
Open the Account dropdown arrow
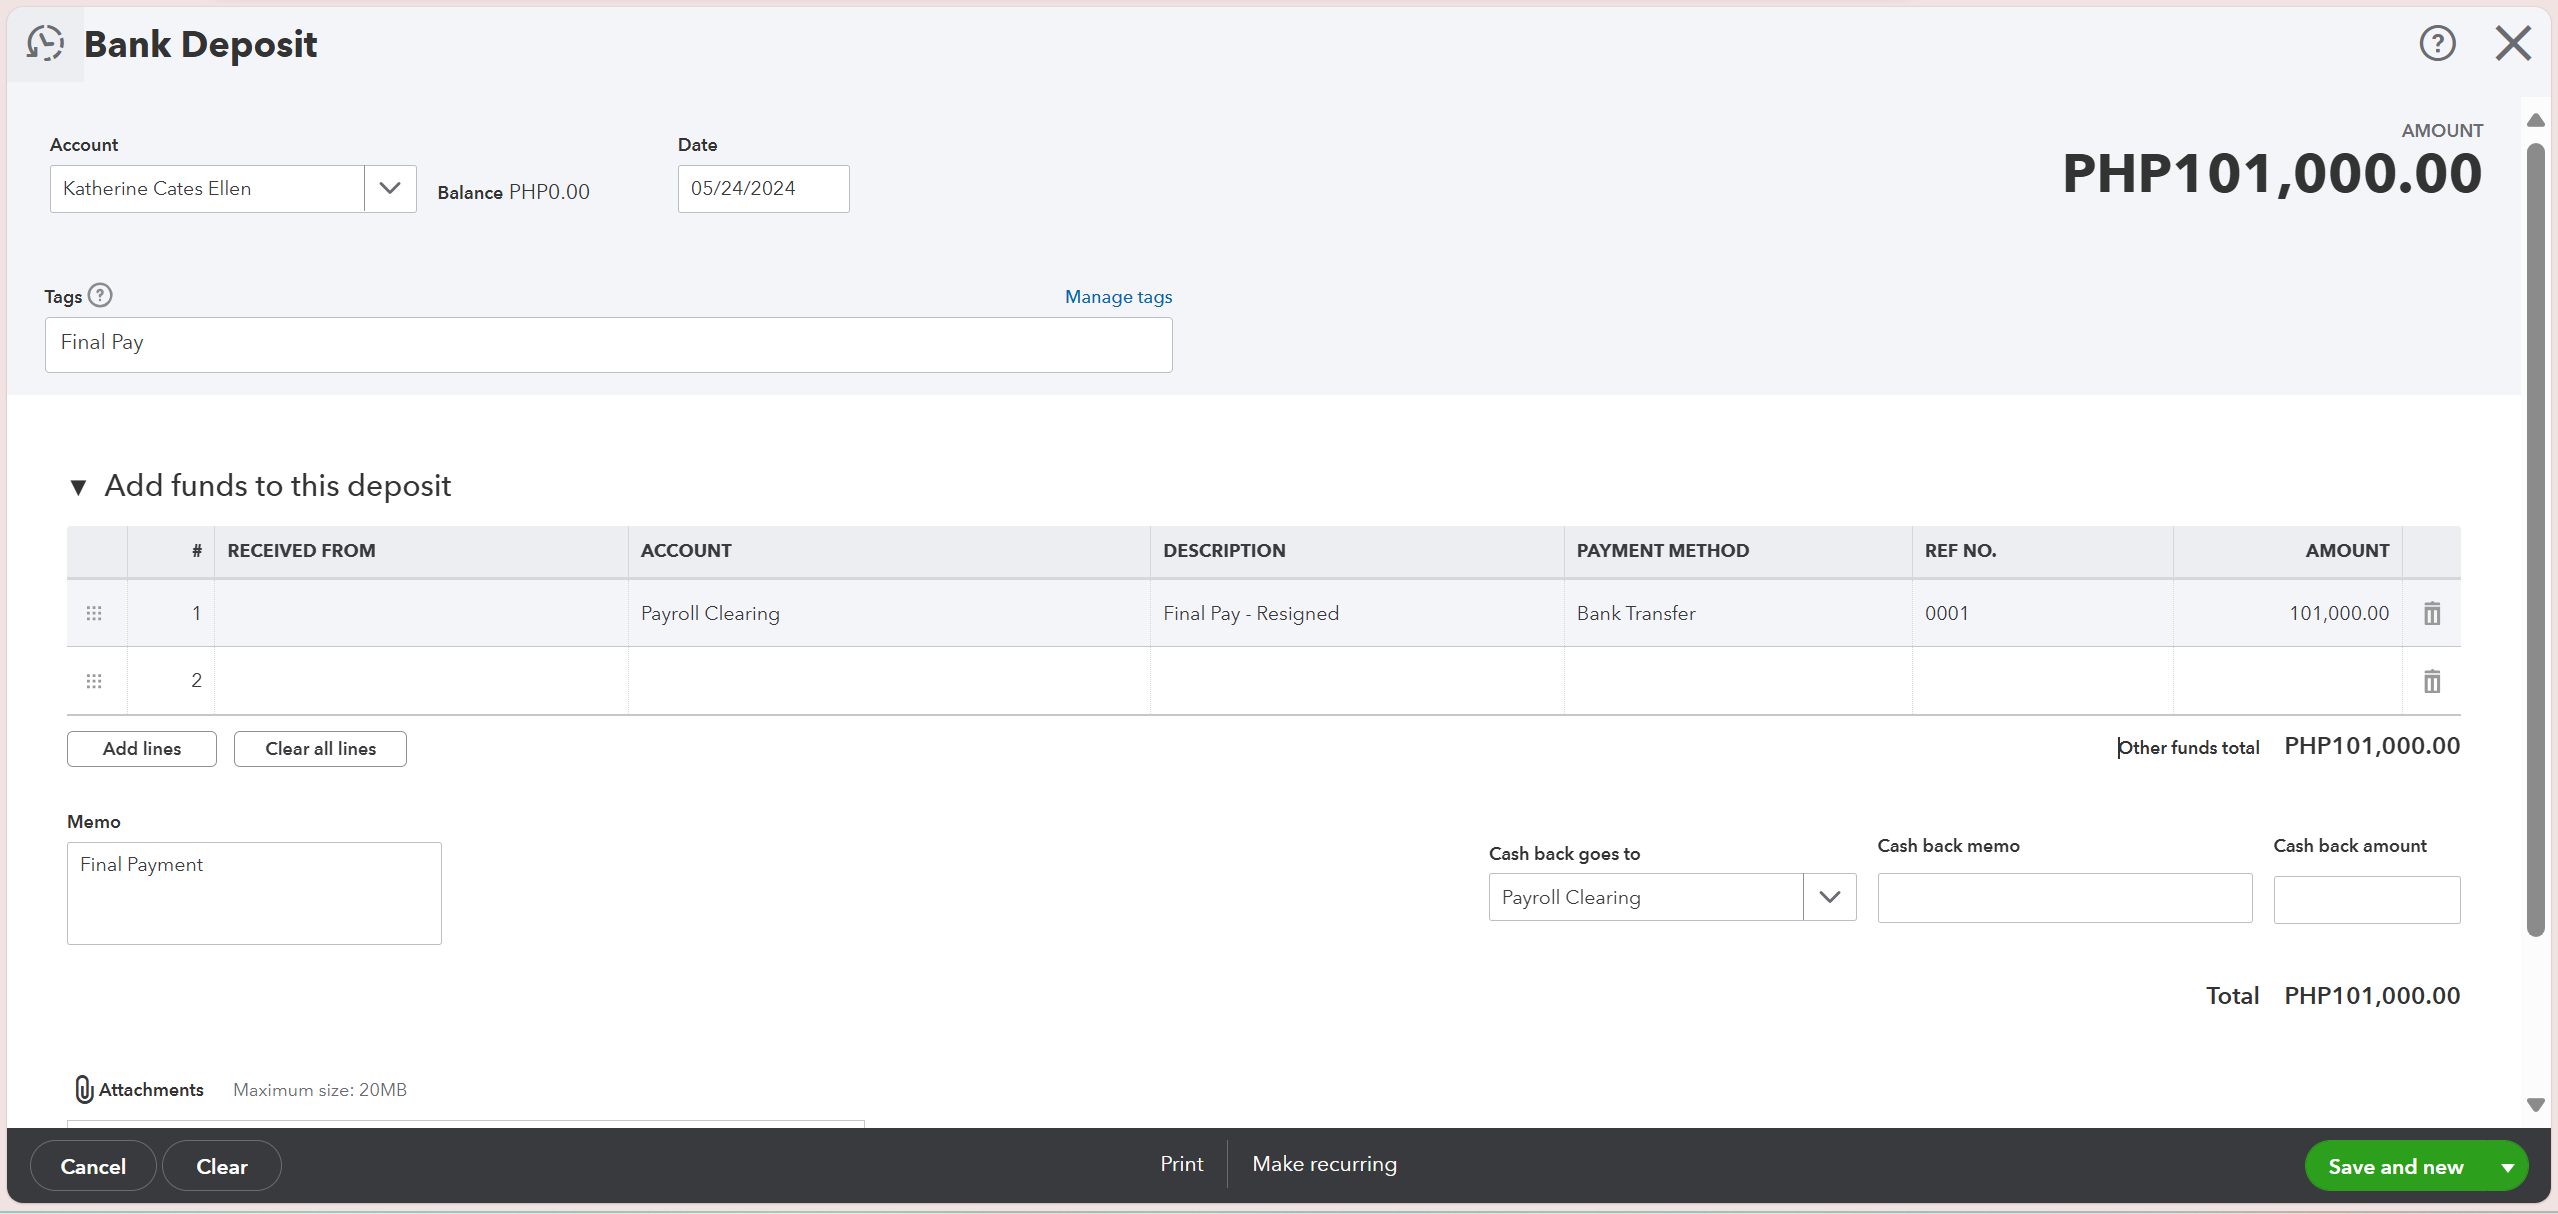390,189
